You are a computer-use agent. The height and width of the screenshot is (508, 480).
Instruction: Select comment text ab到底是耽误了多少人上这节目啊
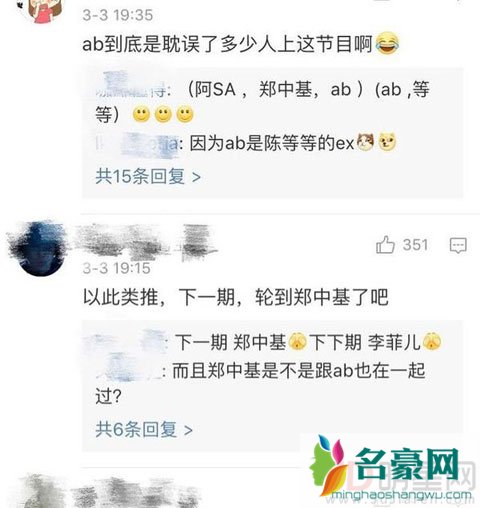point(227,44)
